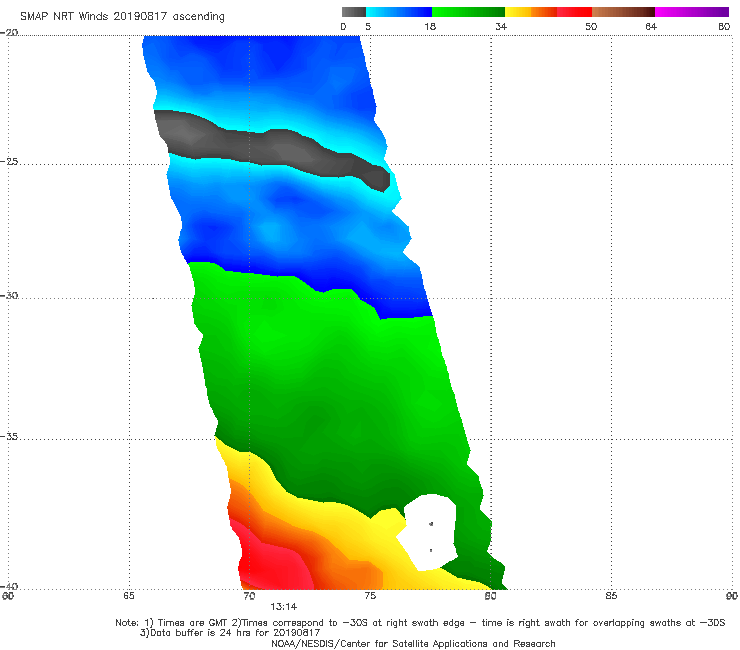Viewport: 740px width, 650px height.
Task: Click the longitude axis label "60"
Action: point(8,596)
